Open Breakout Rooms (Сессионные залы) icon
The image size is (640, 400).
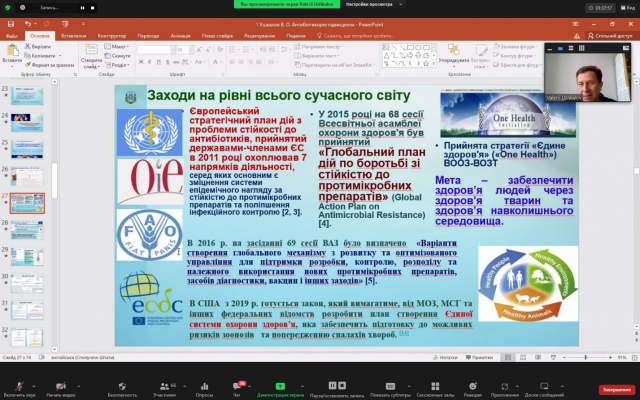(435, 386)
